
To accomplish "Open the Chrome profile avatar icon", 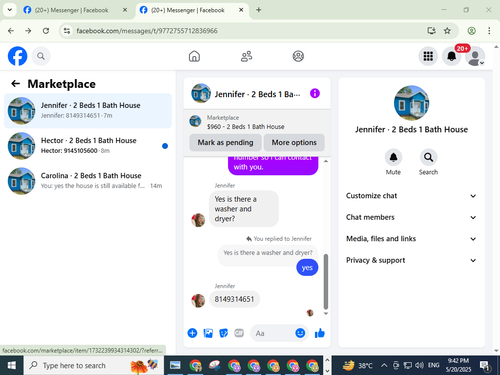I will [471, 31].
